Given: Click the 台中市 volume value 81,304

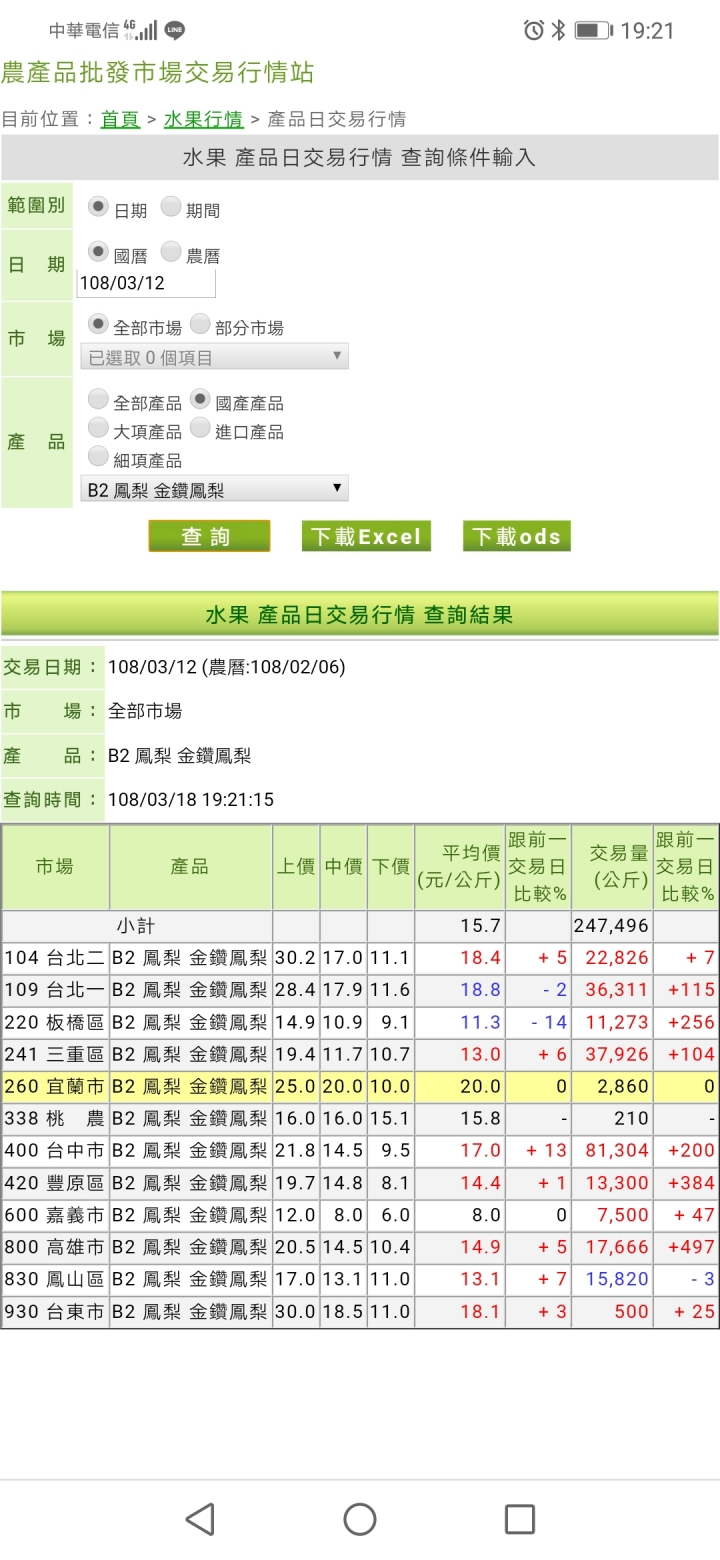Looking at the screenshot, I should (x=617, y=1151).
